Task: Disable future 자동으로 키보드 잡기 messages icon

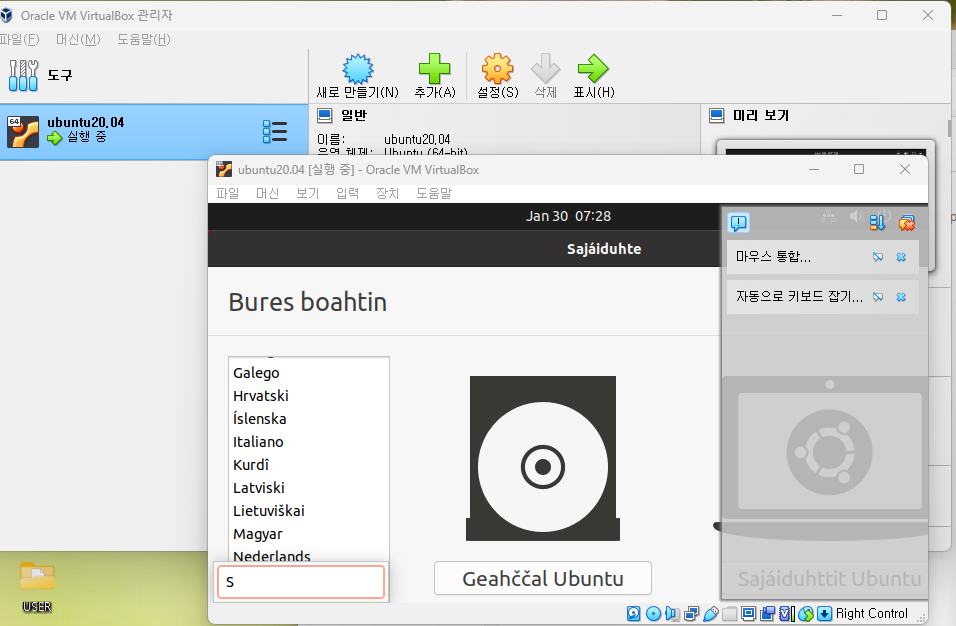Action: click(x=878, y=297)
